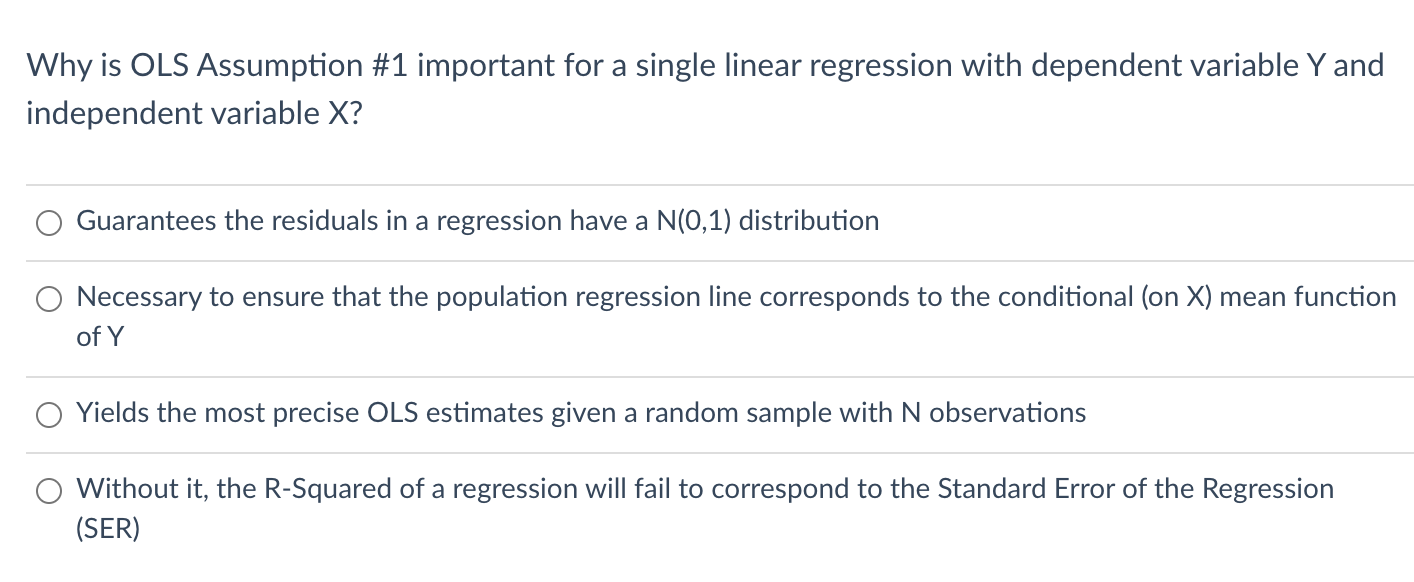The width and height of the screenshot is (1414, 582).
Task: Click the third answer's radio circle
Action: point(47,414)
